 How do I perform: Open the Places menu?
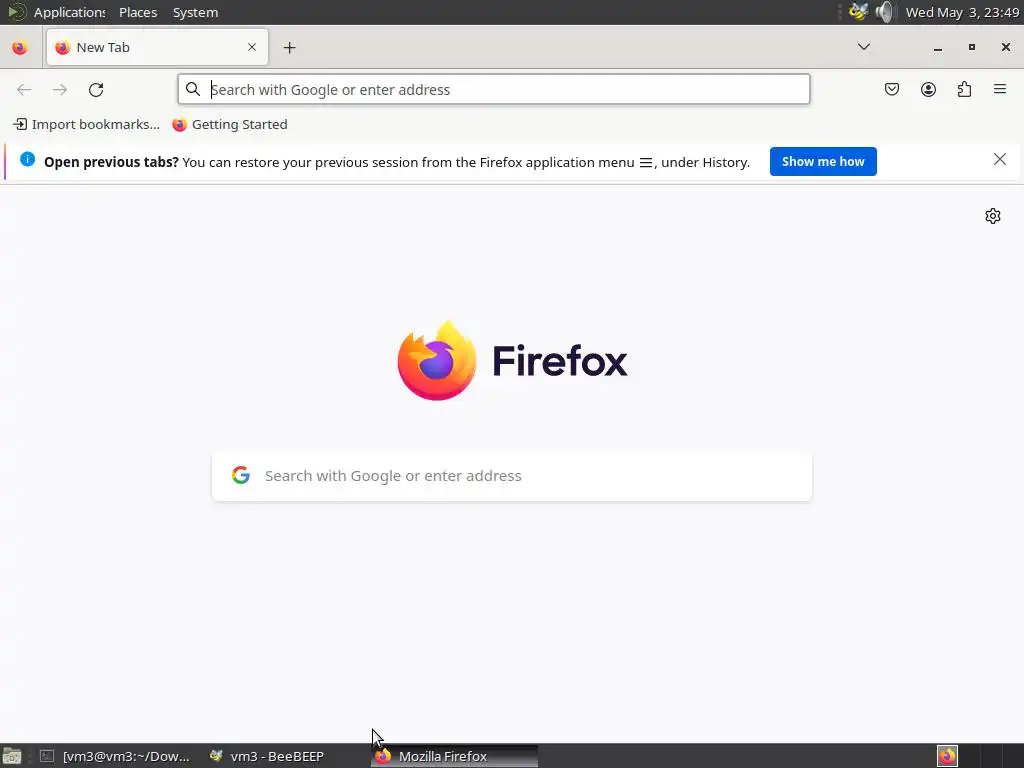[138, 12]
